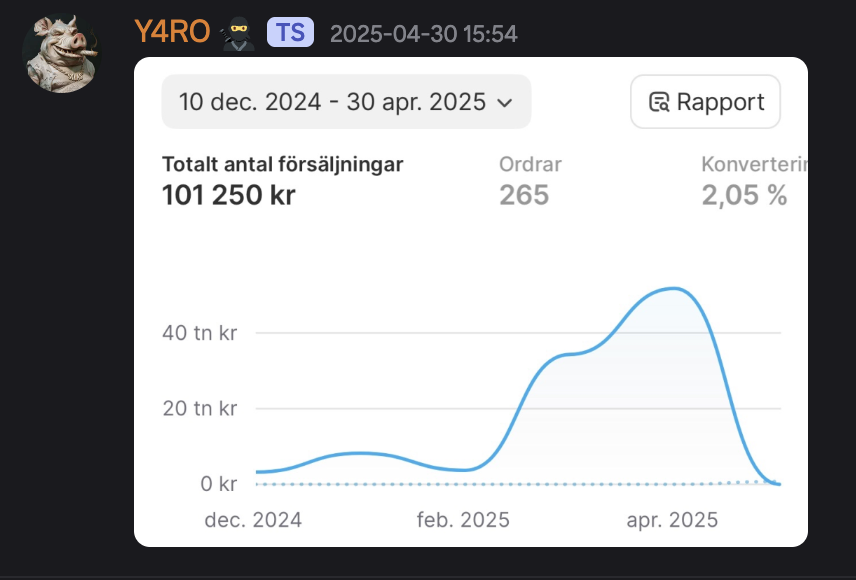Click the 2,05 % conversion value

744,195
